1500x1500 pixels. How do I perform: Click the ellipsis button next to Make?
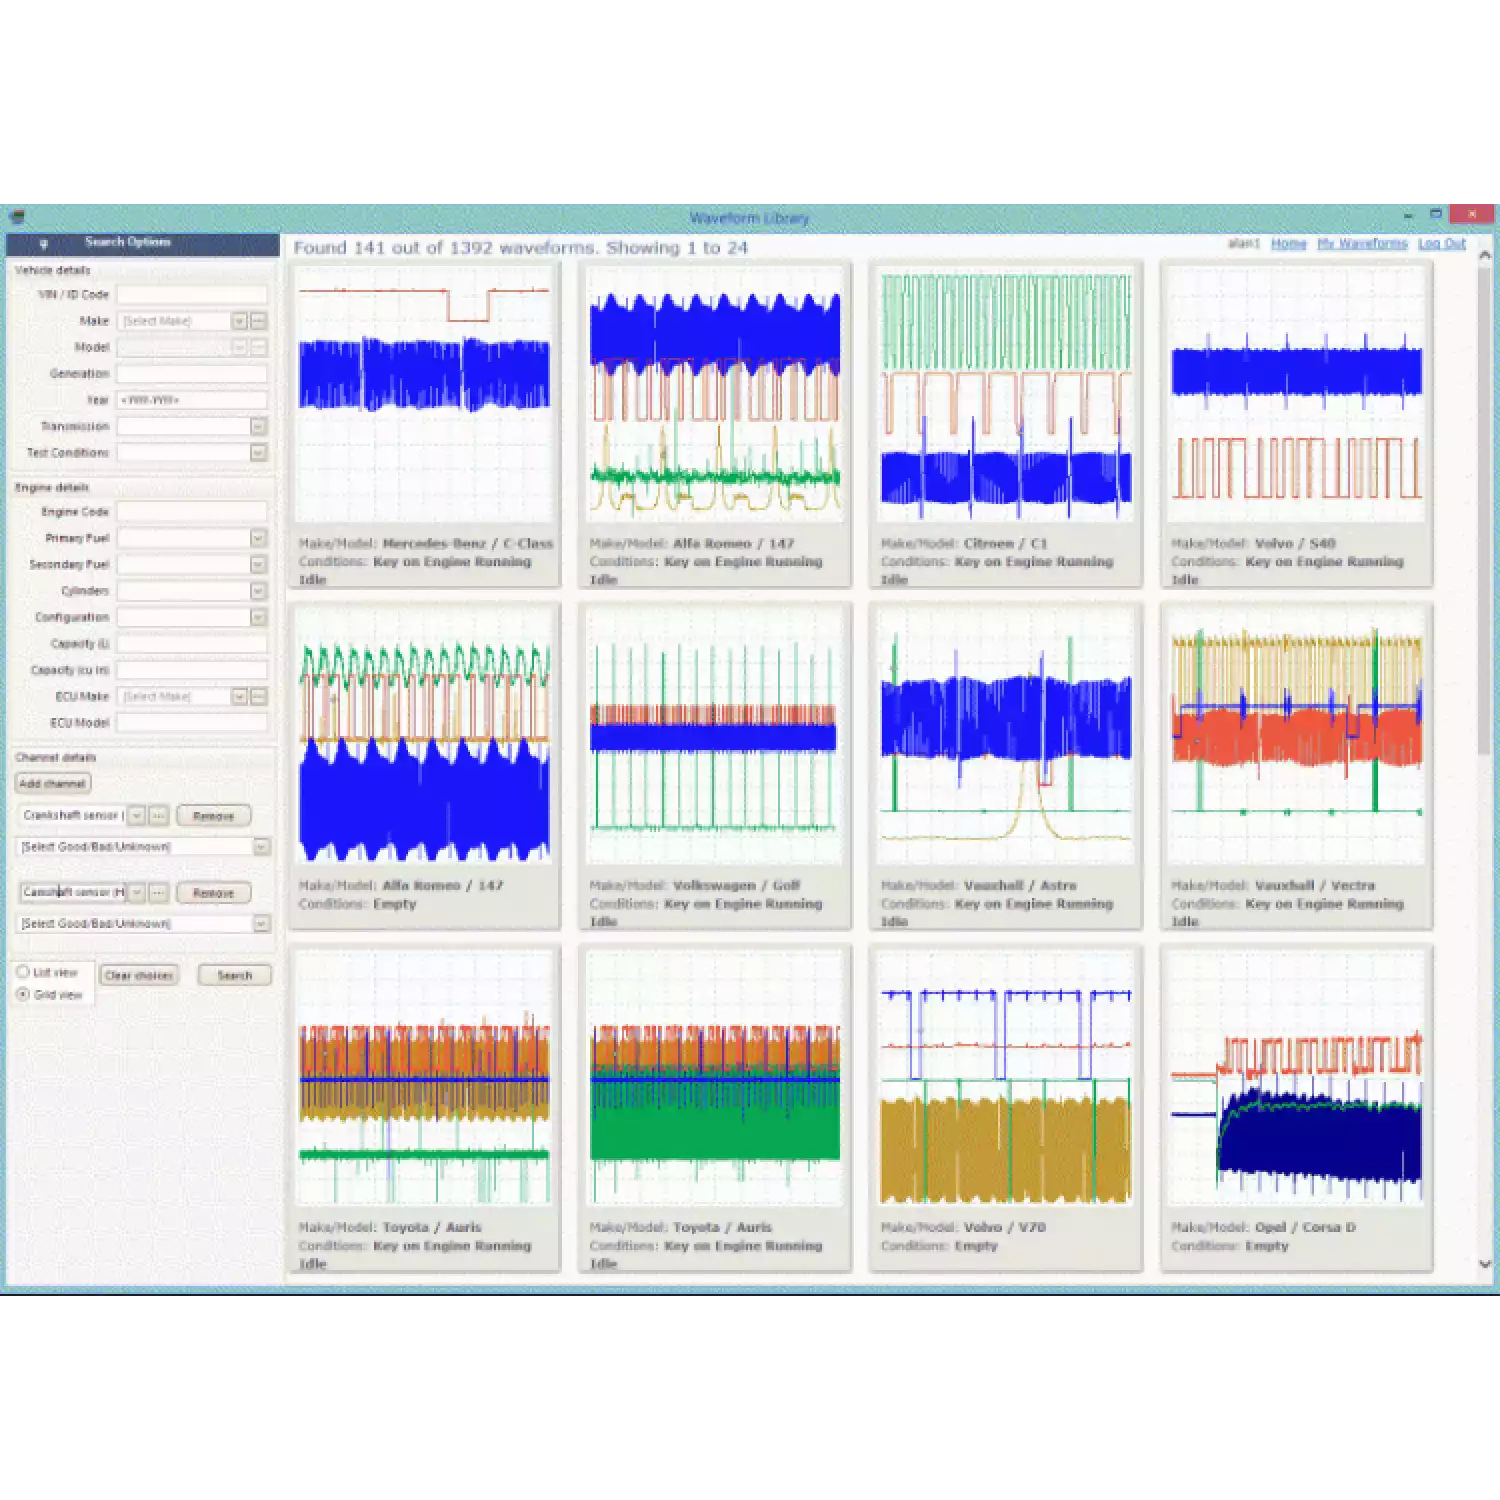[259, 320]
